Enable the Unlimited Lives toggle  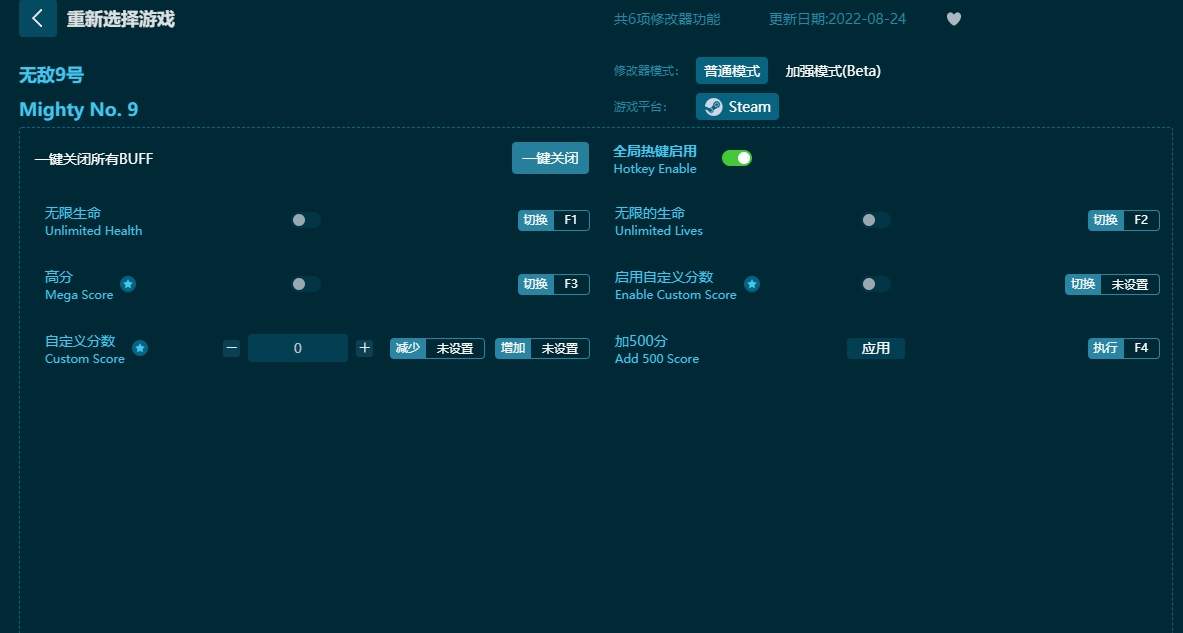click(x=876, y=220)
